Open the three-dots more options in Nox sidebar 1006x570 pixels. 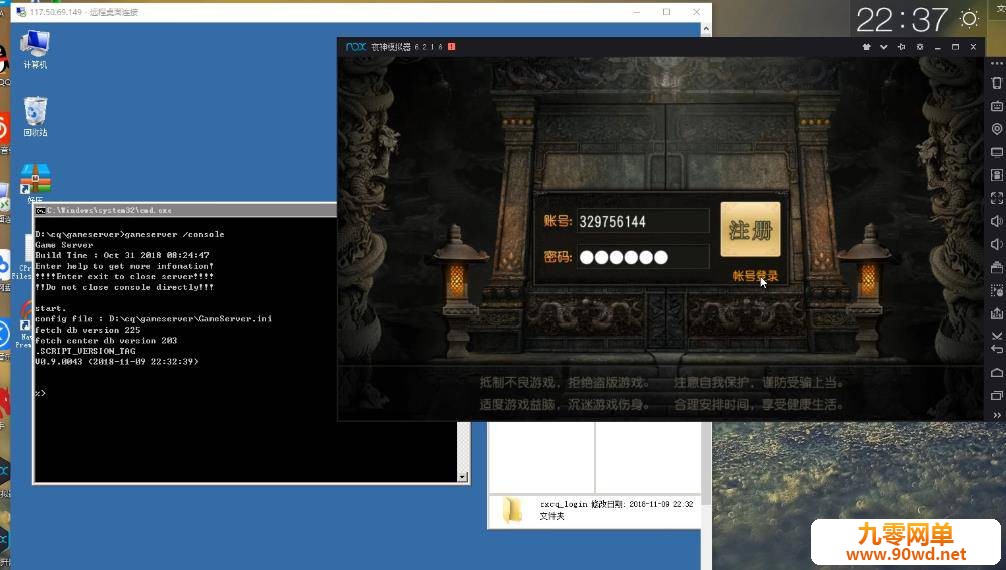[x=996, y=64]
